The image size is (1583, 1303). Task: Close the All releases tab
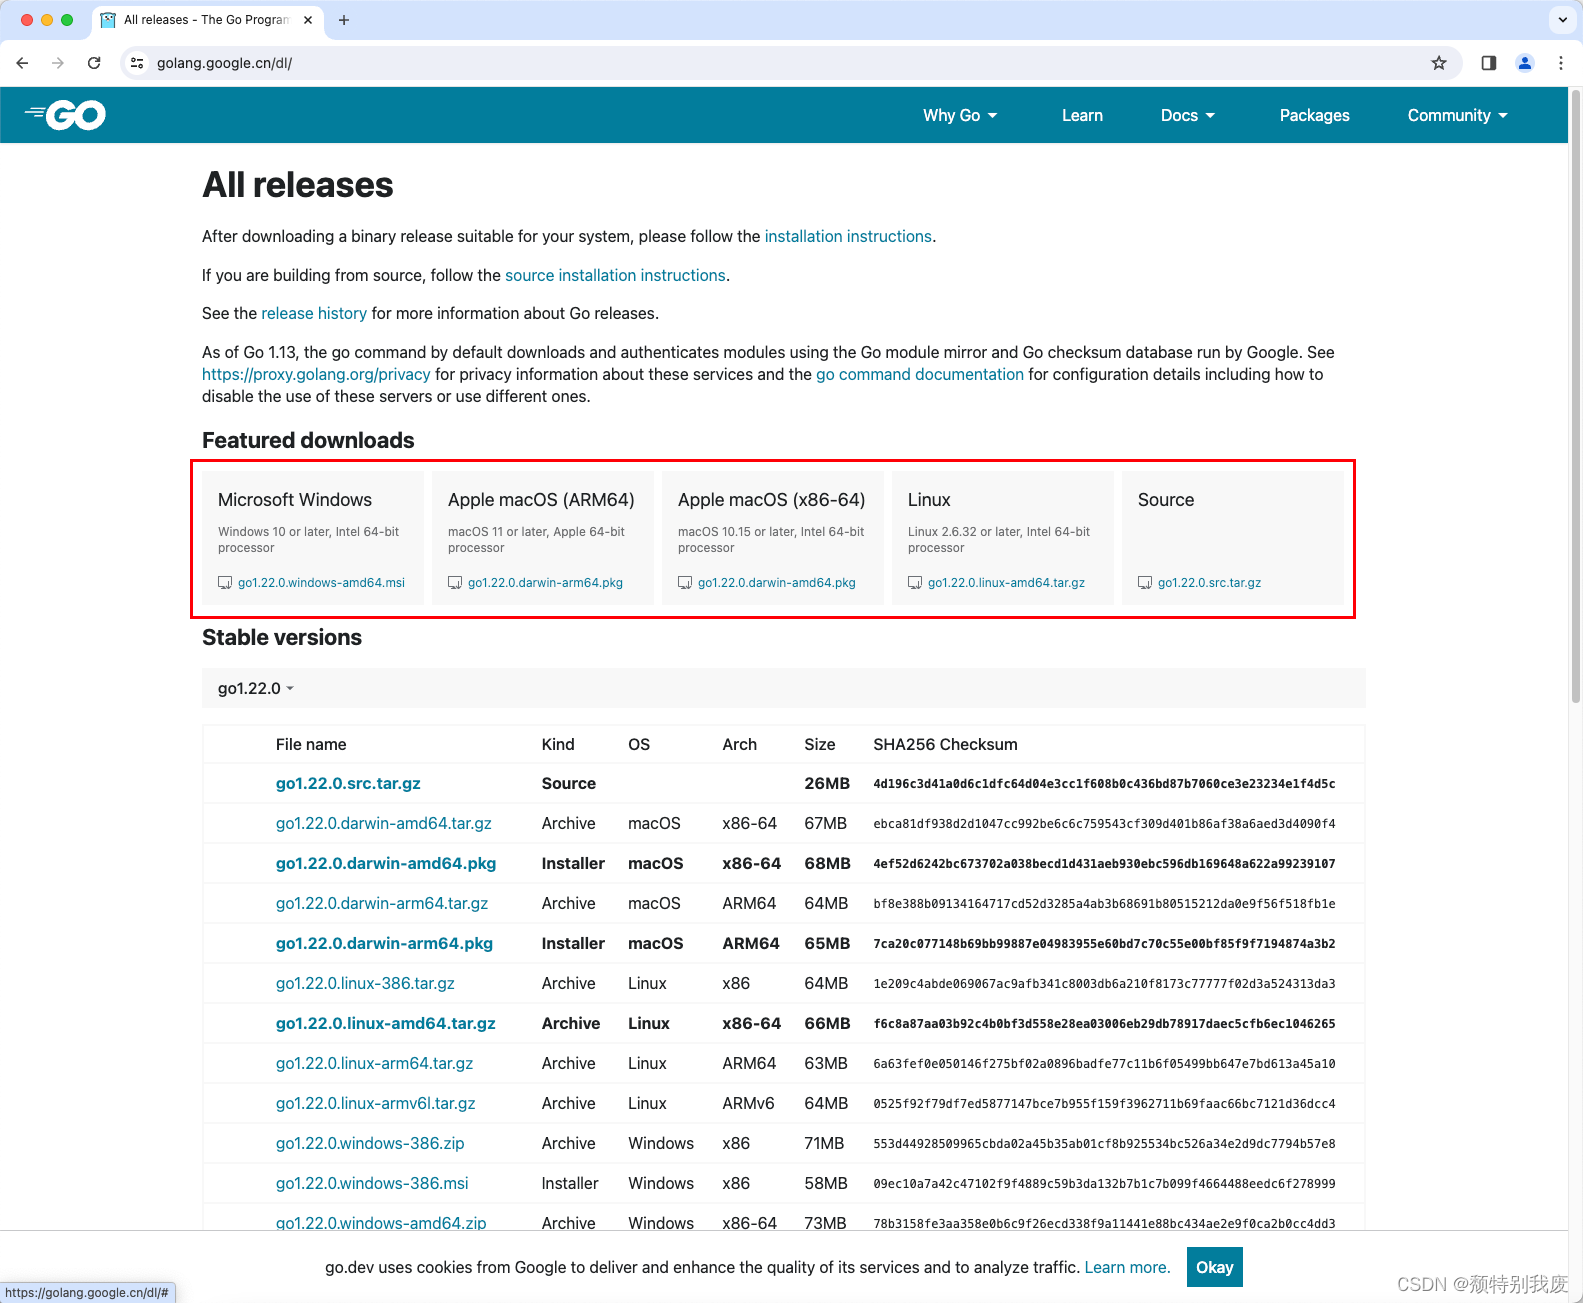click(x=308, y=20)
